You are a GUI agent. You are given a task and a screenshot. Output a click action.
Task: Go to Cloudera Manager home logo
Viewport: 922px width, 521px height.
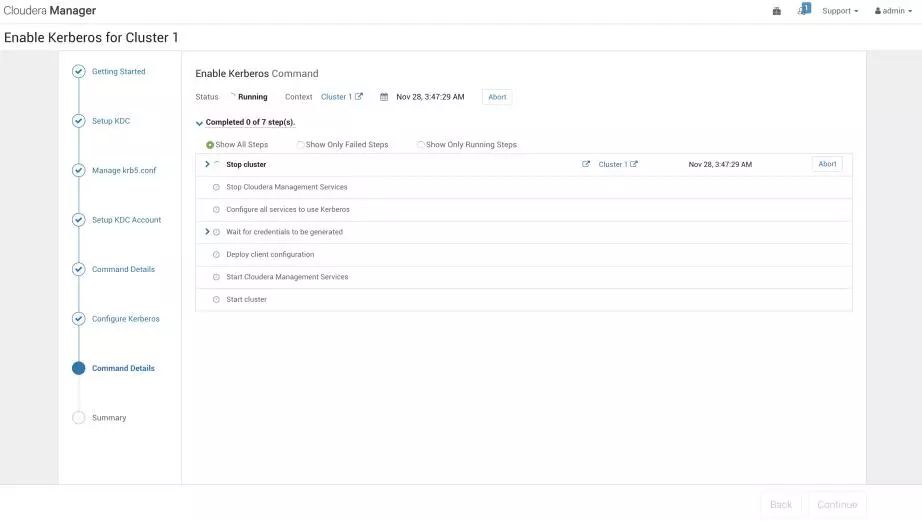(49, 11)
